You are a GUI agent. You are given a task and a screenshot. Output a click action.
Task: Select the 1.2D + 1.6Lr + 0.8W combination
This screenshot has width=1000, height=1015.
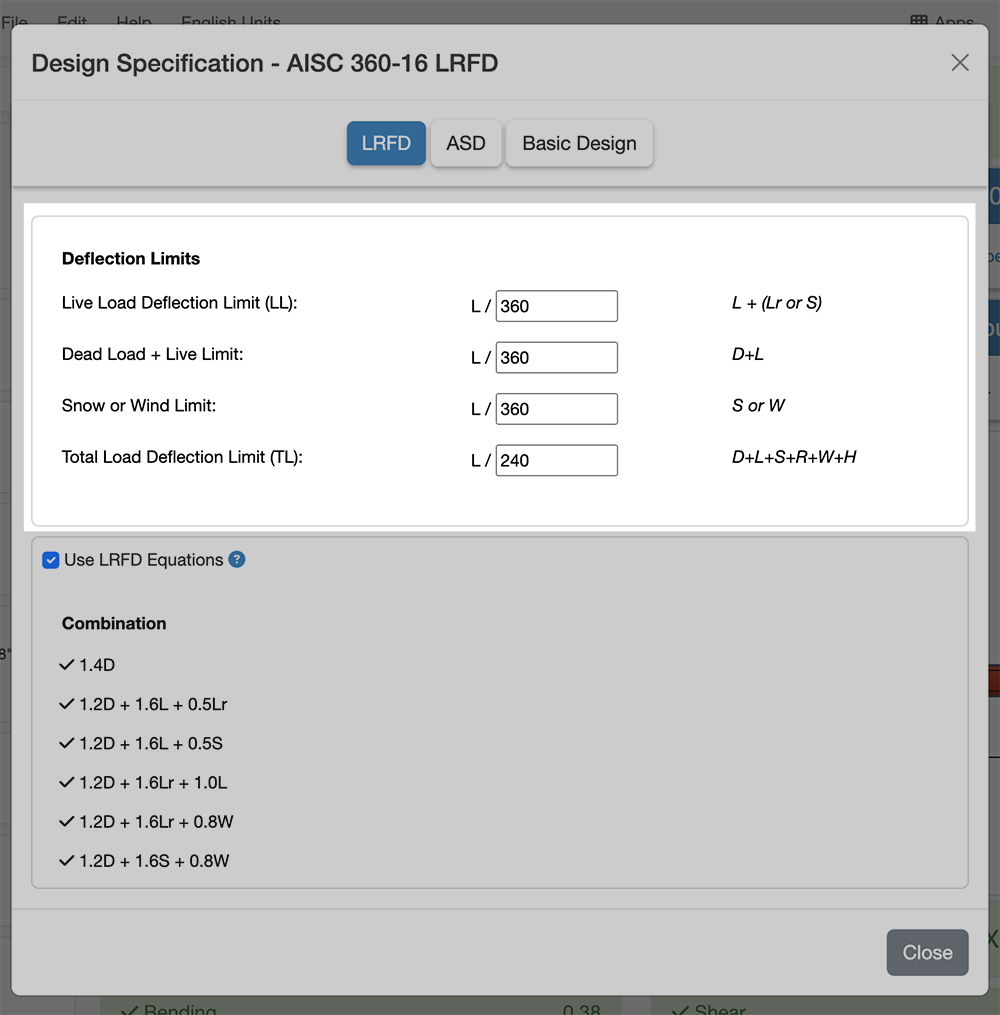tap(146, 821)
